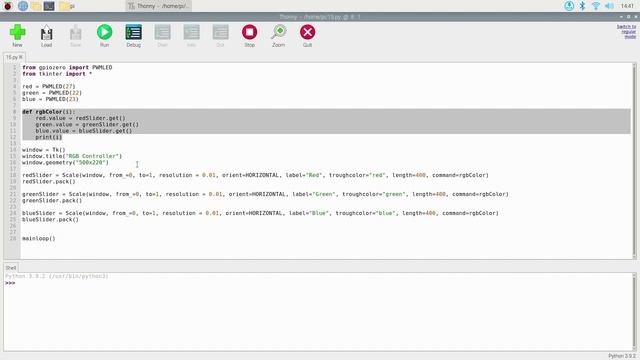Image resolution: width=640 pixels, height=360 pixels.
Task: Click the line 'blue.value = blueSlider.get()'
Action: [84, 131]
